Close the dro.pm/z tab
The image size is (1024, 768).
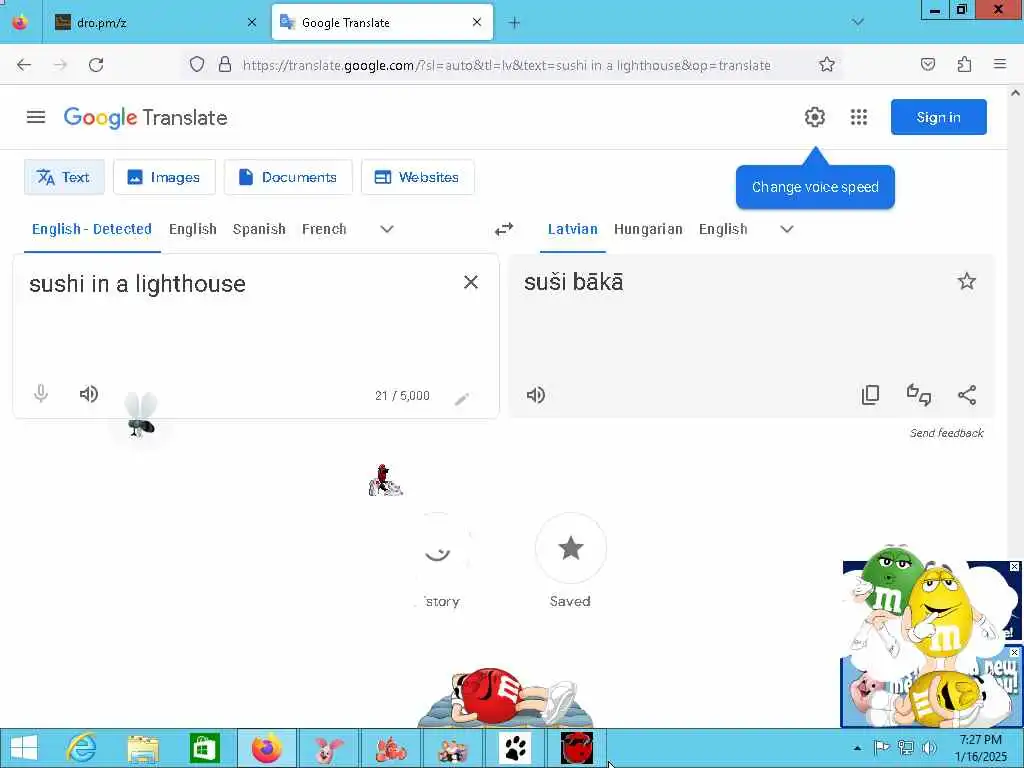[x=252, y=23]
